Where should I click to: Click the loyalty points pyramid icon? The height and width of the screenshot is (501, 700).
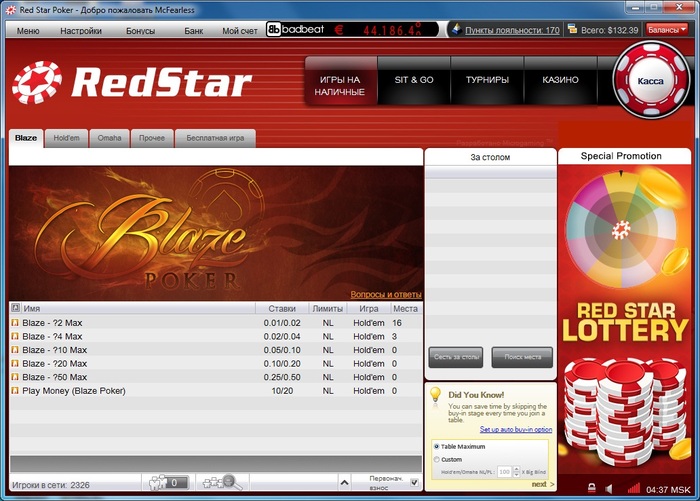point(457,29)
